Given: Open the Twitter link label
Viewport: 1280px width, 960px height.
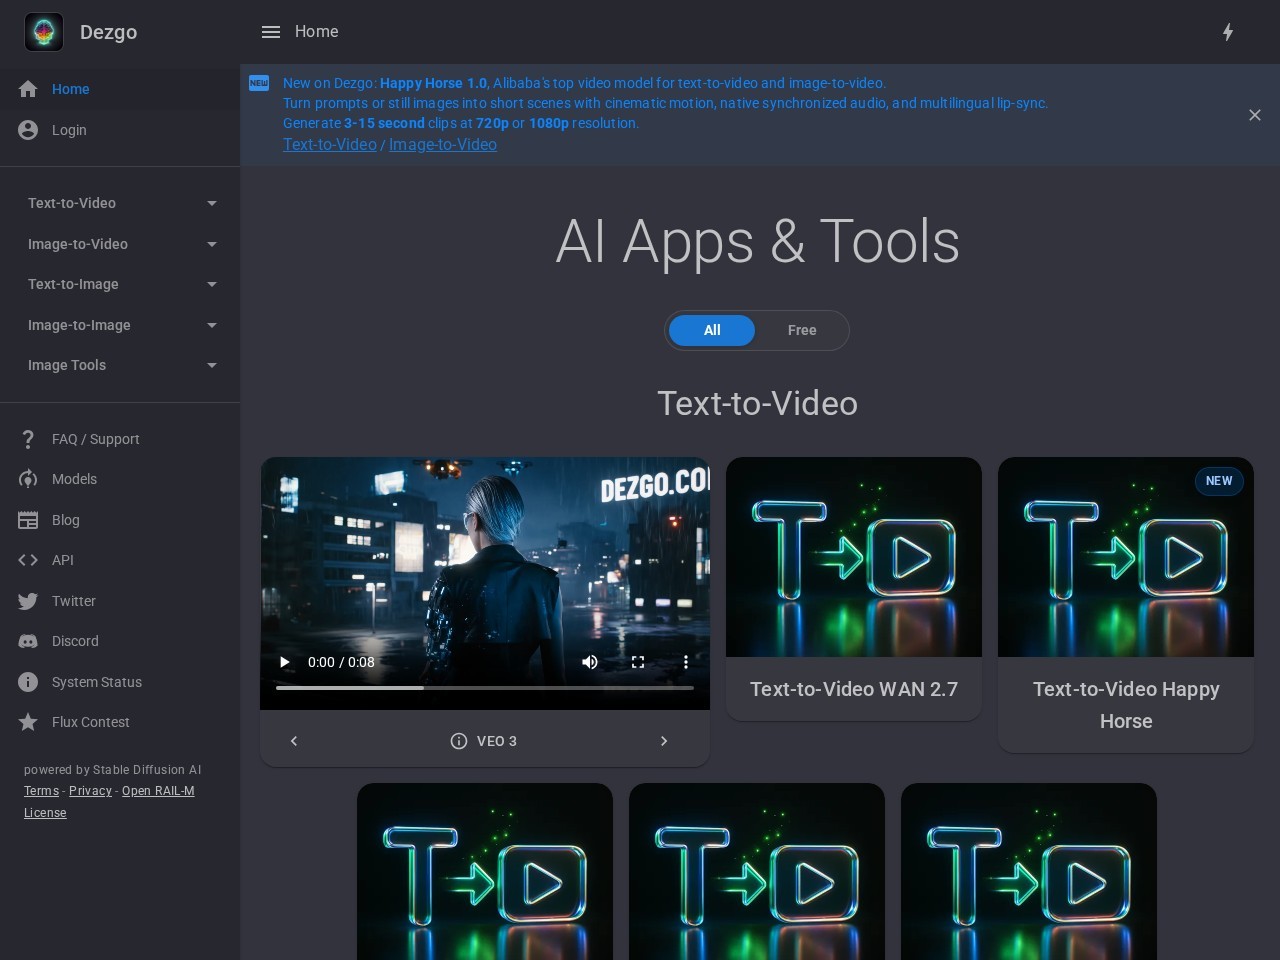Looking at the screenshot, I should (x=74, y=601).
